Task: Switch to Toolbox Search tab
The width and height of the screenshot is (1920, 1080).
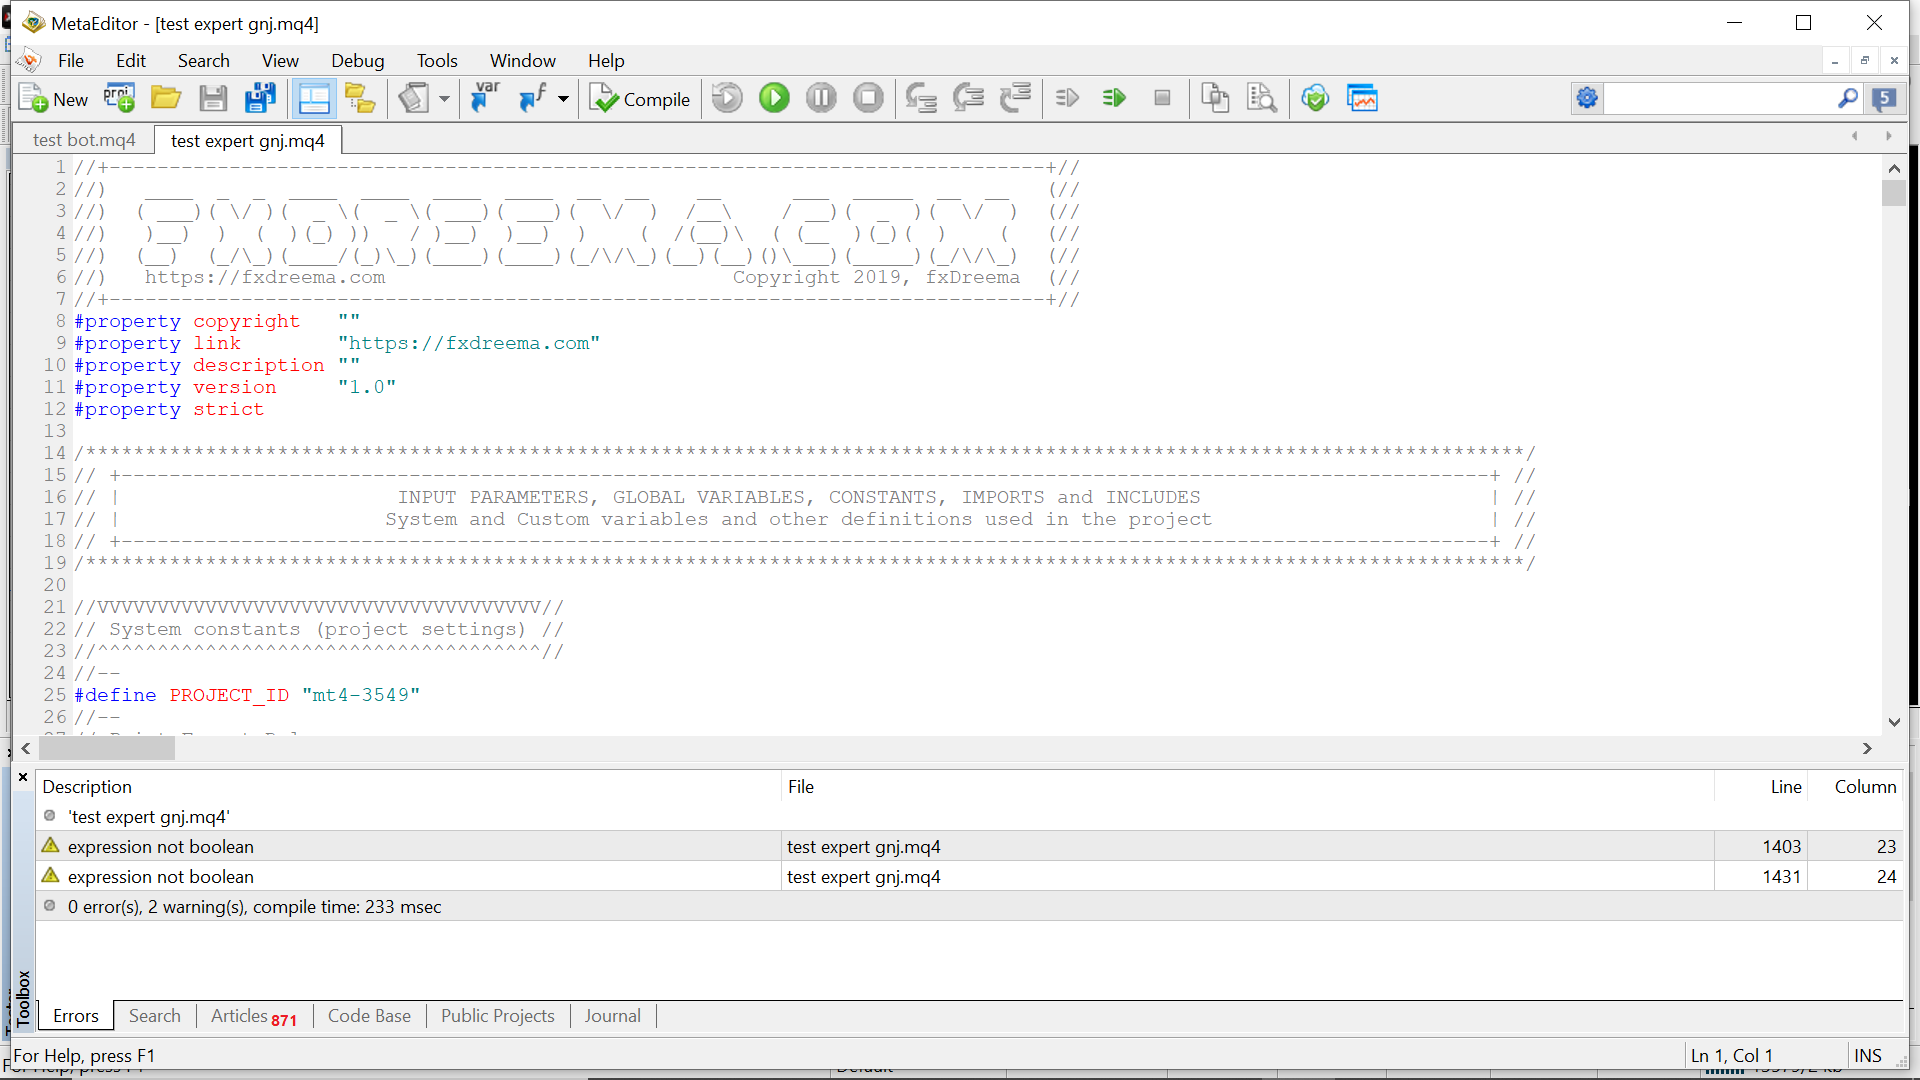Action: pos(155,1016)
